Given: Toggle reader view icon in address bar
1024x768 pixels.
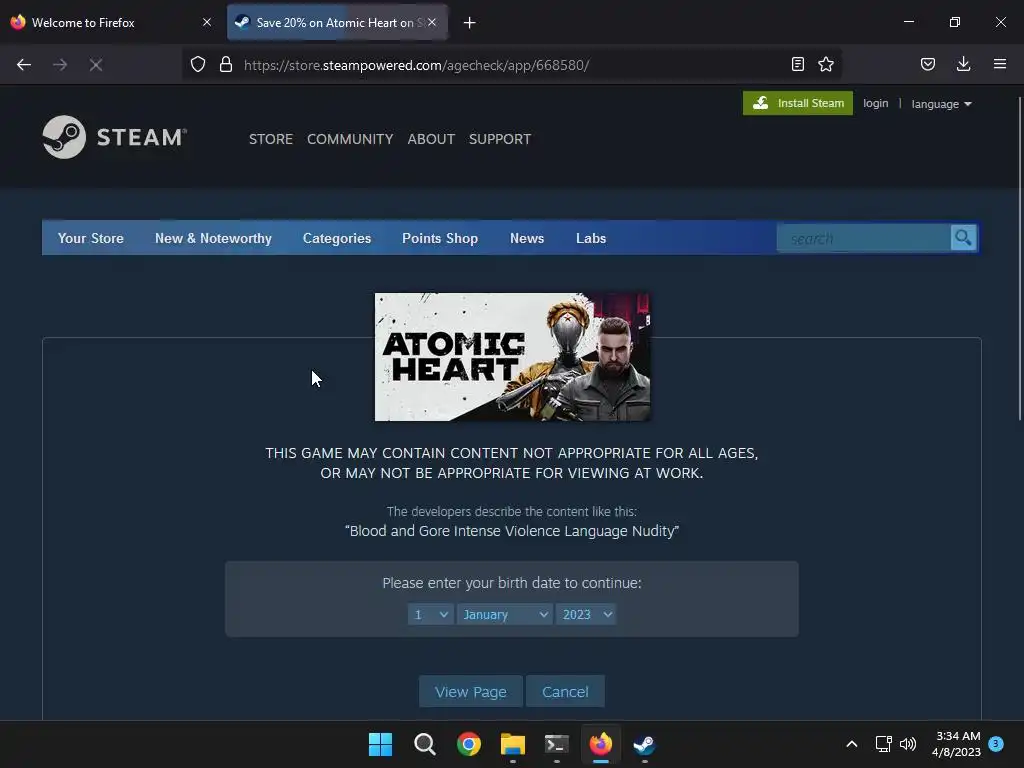Looking at the screenshot, I should pos(797,64).
